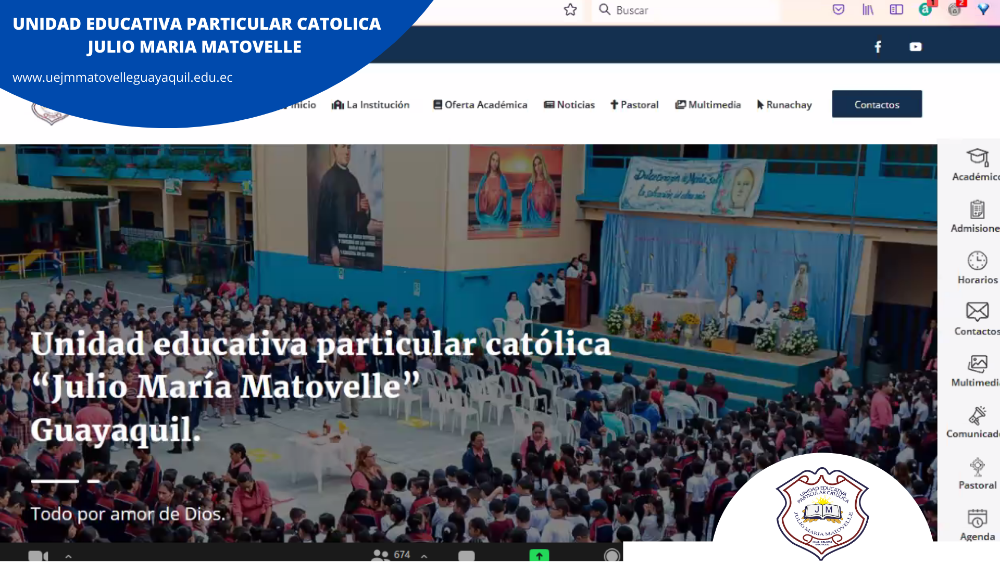This screenshot has width=1000, height=562.
Task: Open the Zoom chat icon
Action: click(466, 556)
